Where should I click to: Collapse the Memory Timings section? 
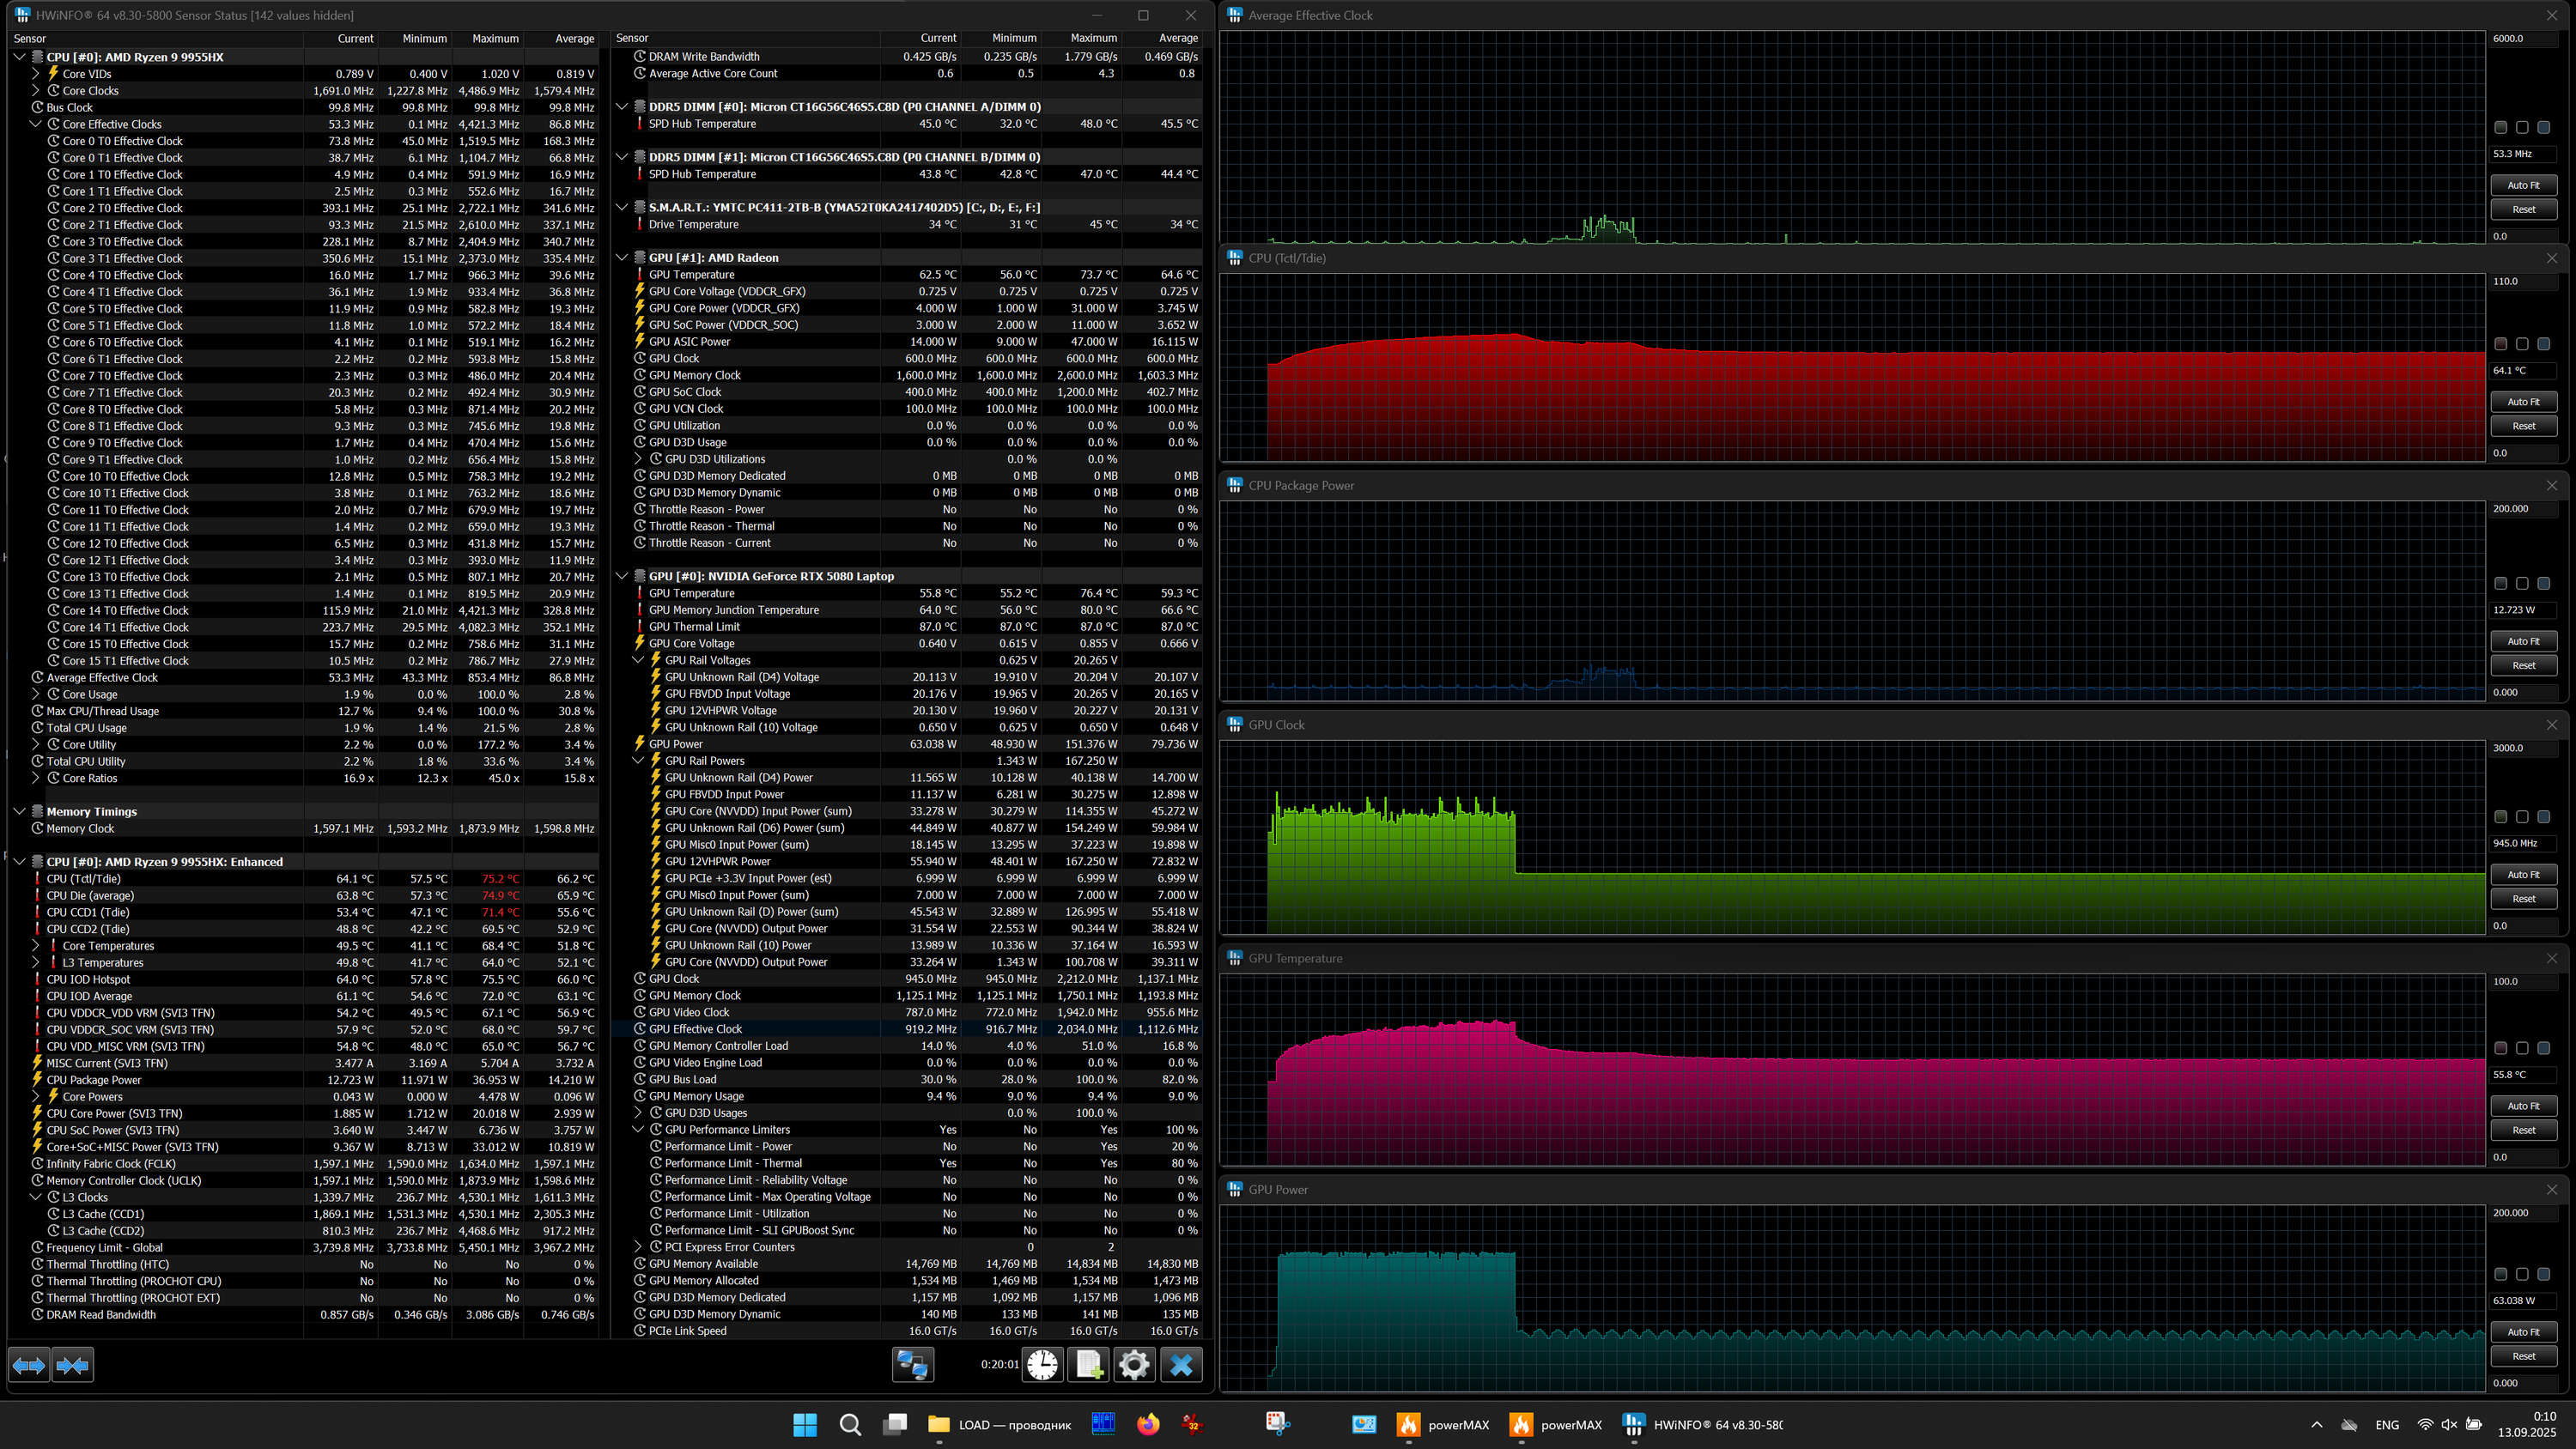click(x=19, y=811)
